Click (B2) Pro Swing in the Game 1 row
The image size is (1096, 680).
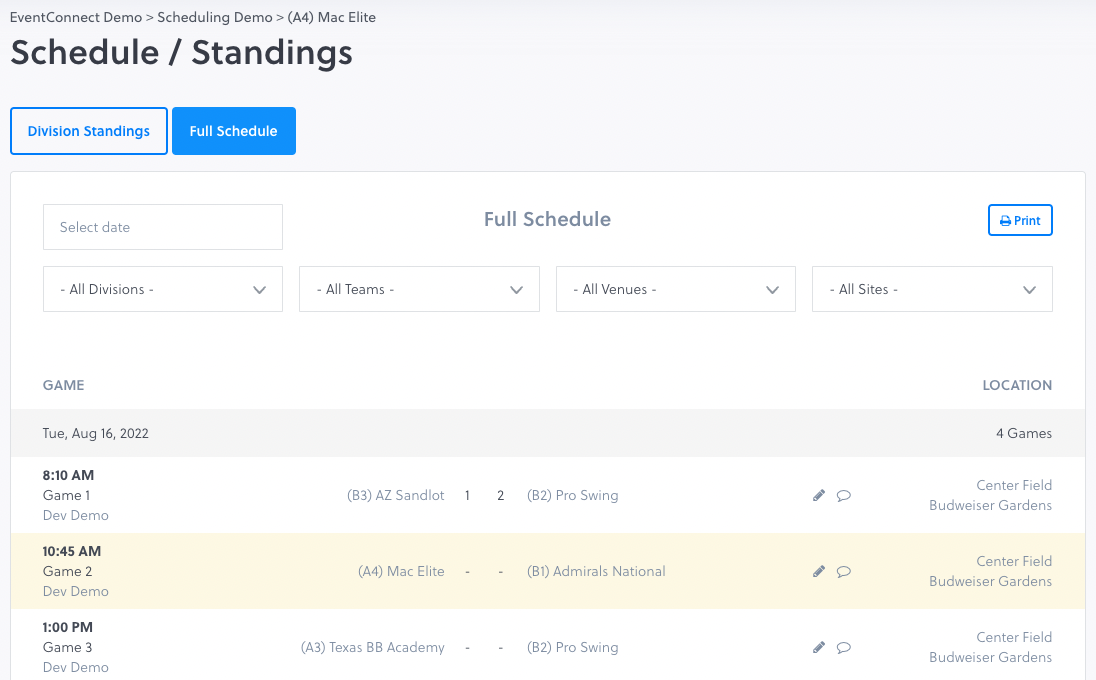[x=572, y=495]
